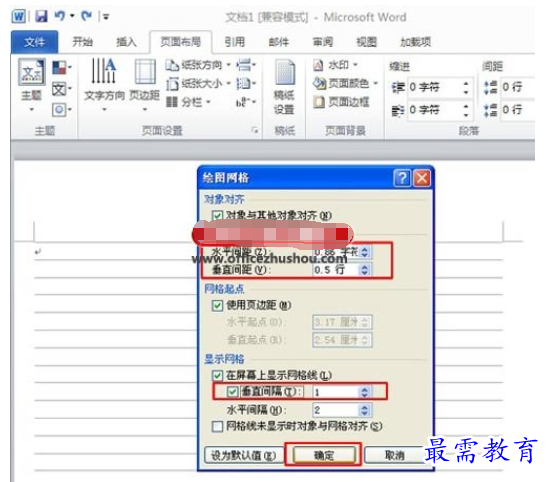Open the 页面颜色 page color menu

coord(345,83)
